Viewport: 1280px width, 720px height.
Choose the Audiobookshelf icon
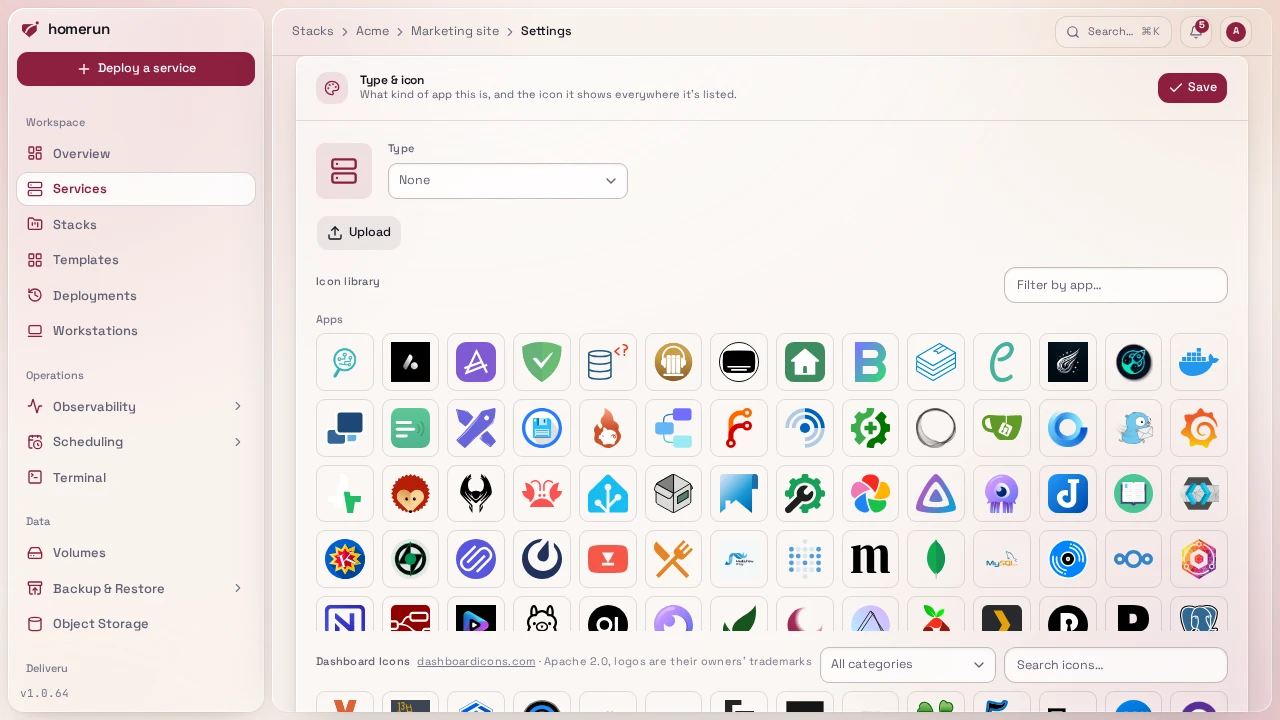coord(673,362)
